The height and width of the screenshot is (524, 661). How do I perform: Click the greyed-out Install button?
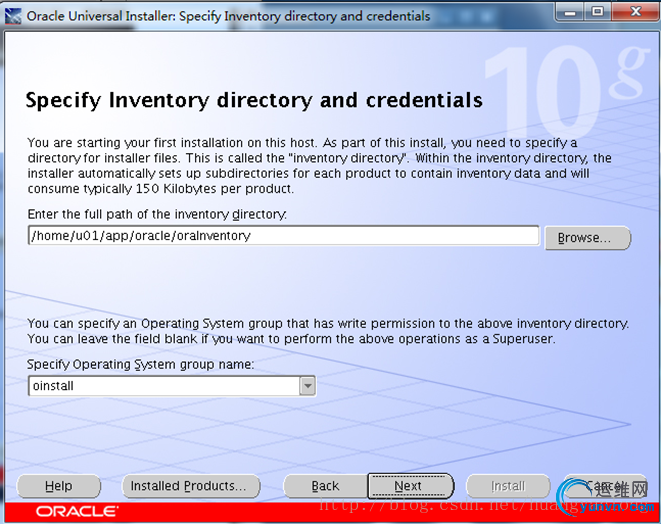coord(508,486)
